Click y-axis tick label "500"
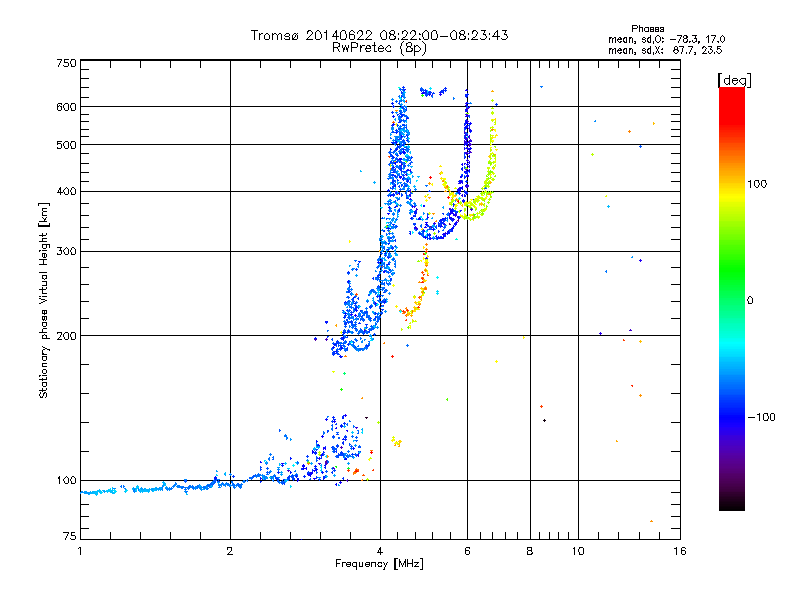This screenshot has height=600, width=800. point(67,145)
